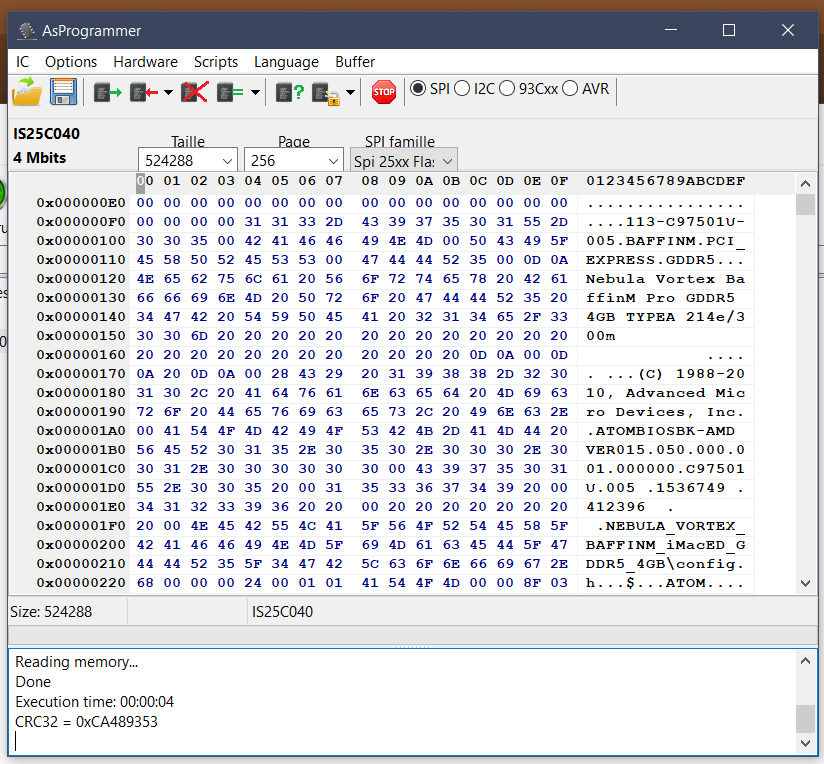Click the 'Done' log line

click(33, 682)
